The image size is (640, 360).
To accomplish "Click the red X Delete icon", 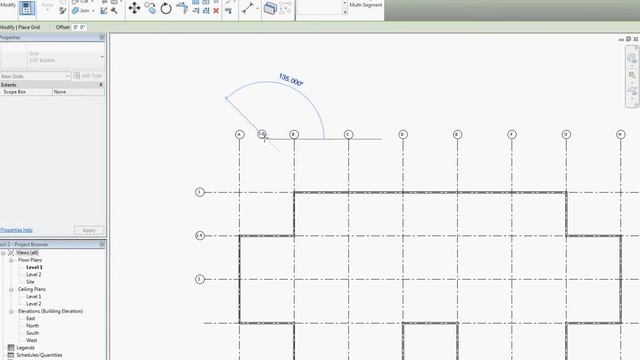I will pos(216,11).
